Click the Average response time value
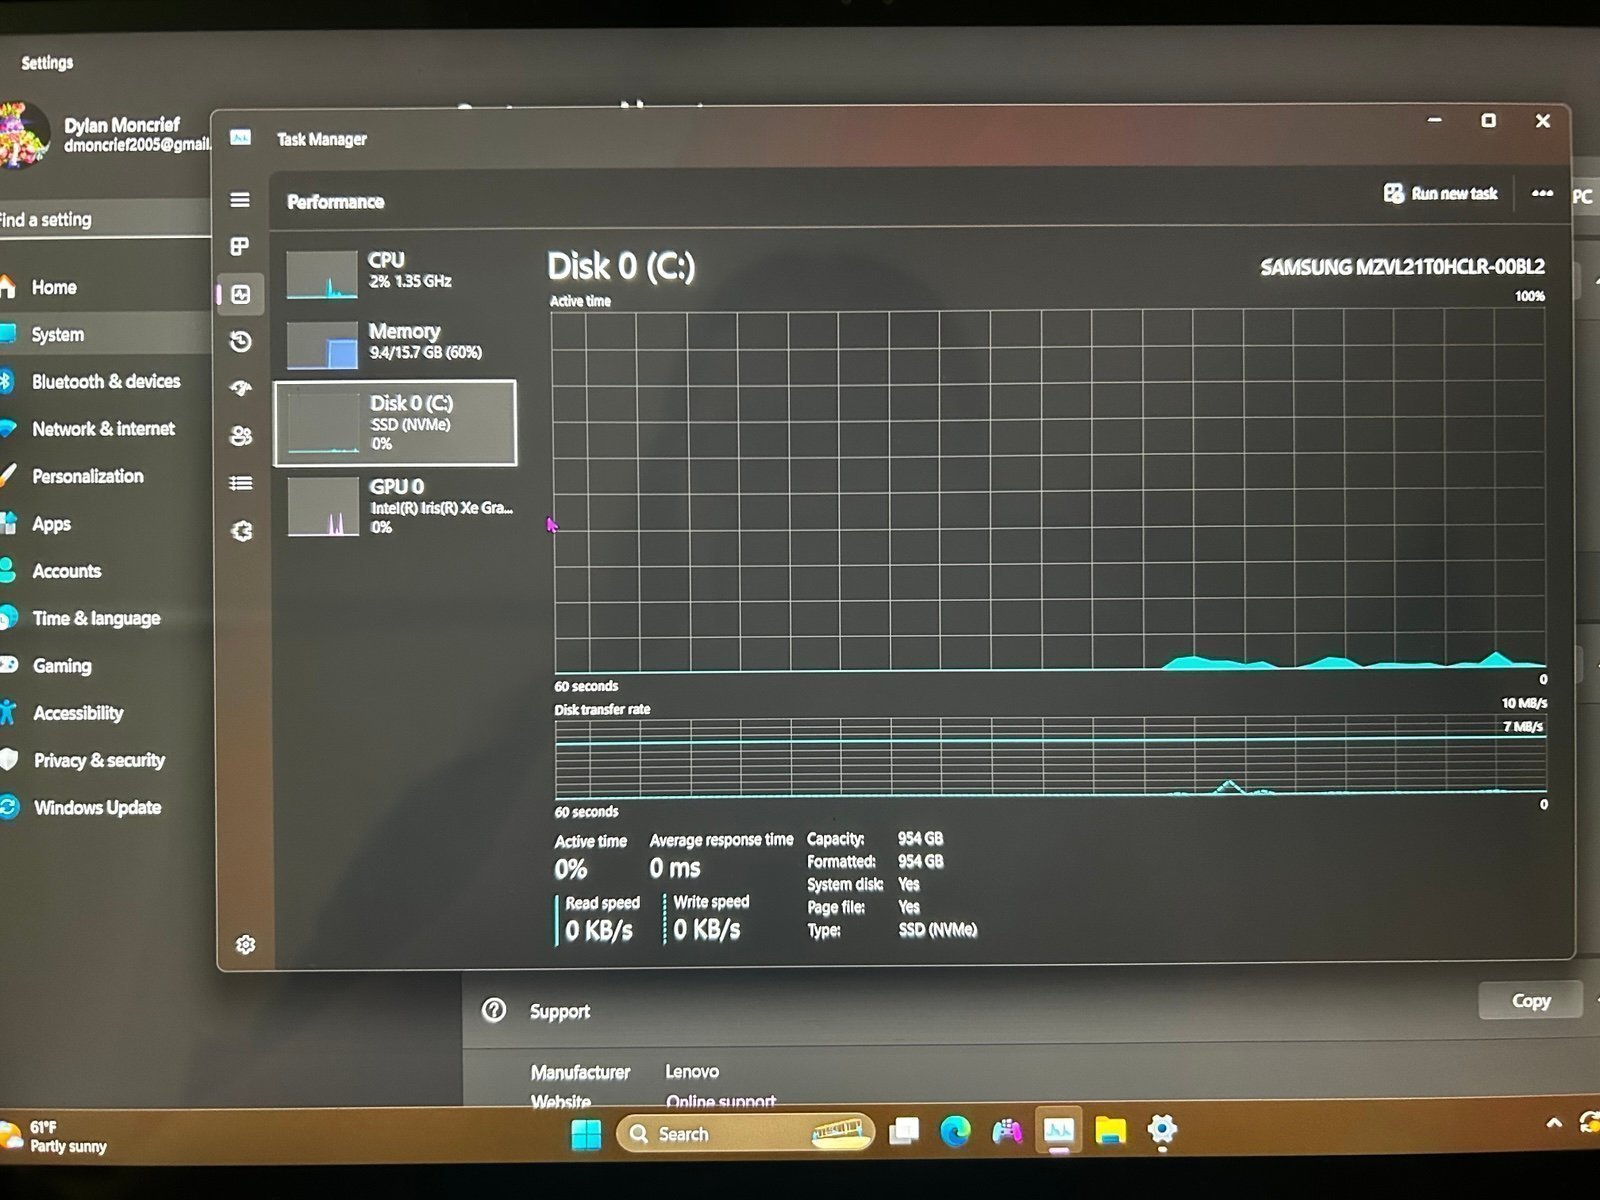Screen dimensions: 1600x1200 click(675, 868)
